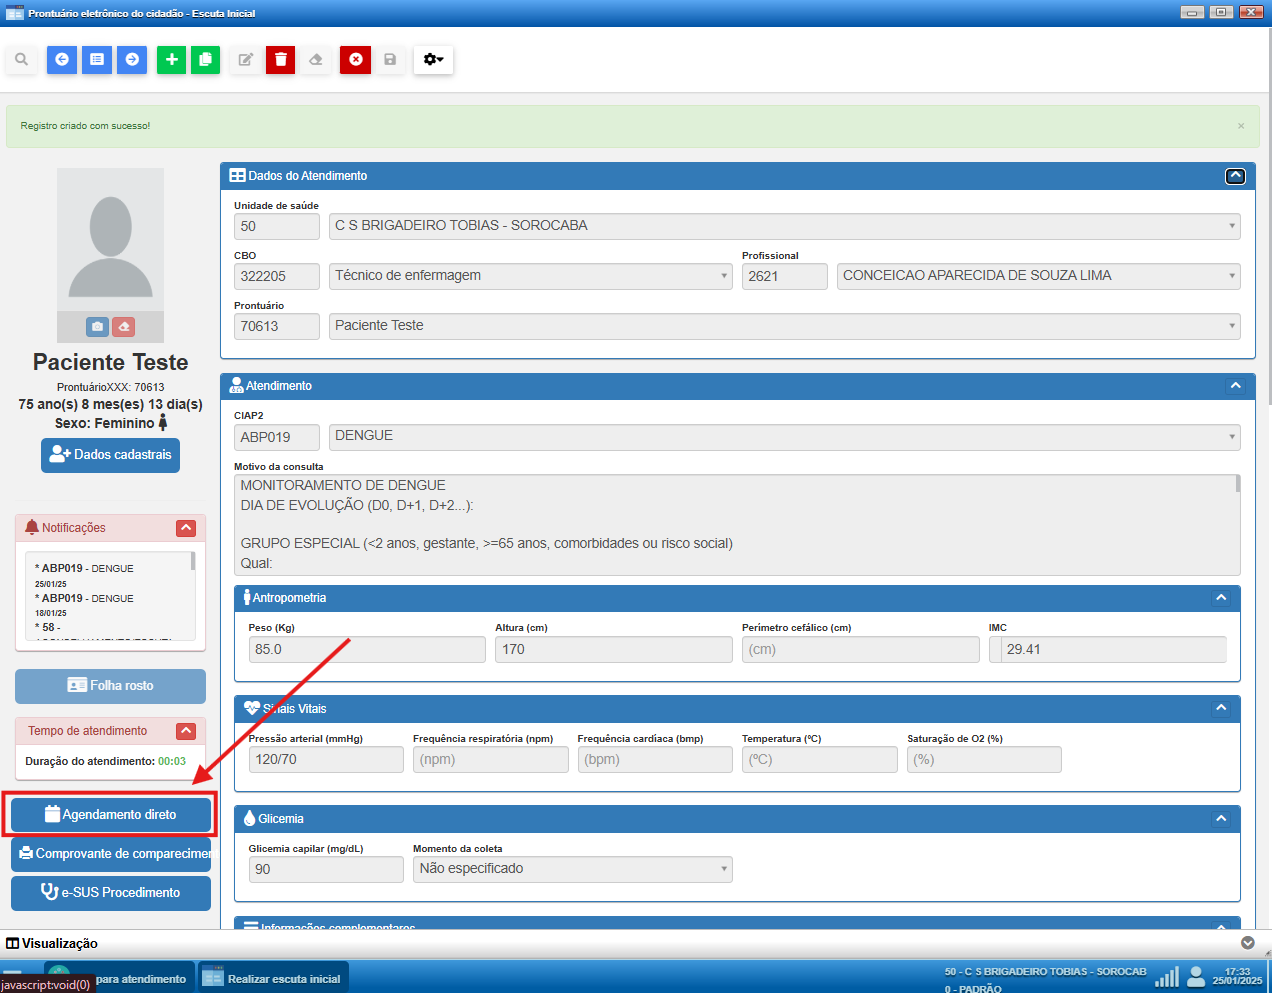The image size is (1272, 993).
Task: Click the Peso (Kg) input field
Action: (x=366, y=650)
